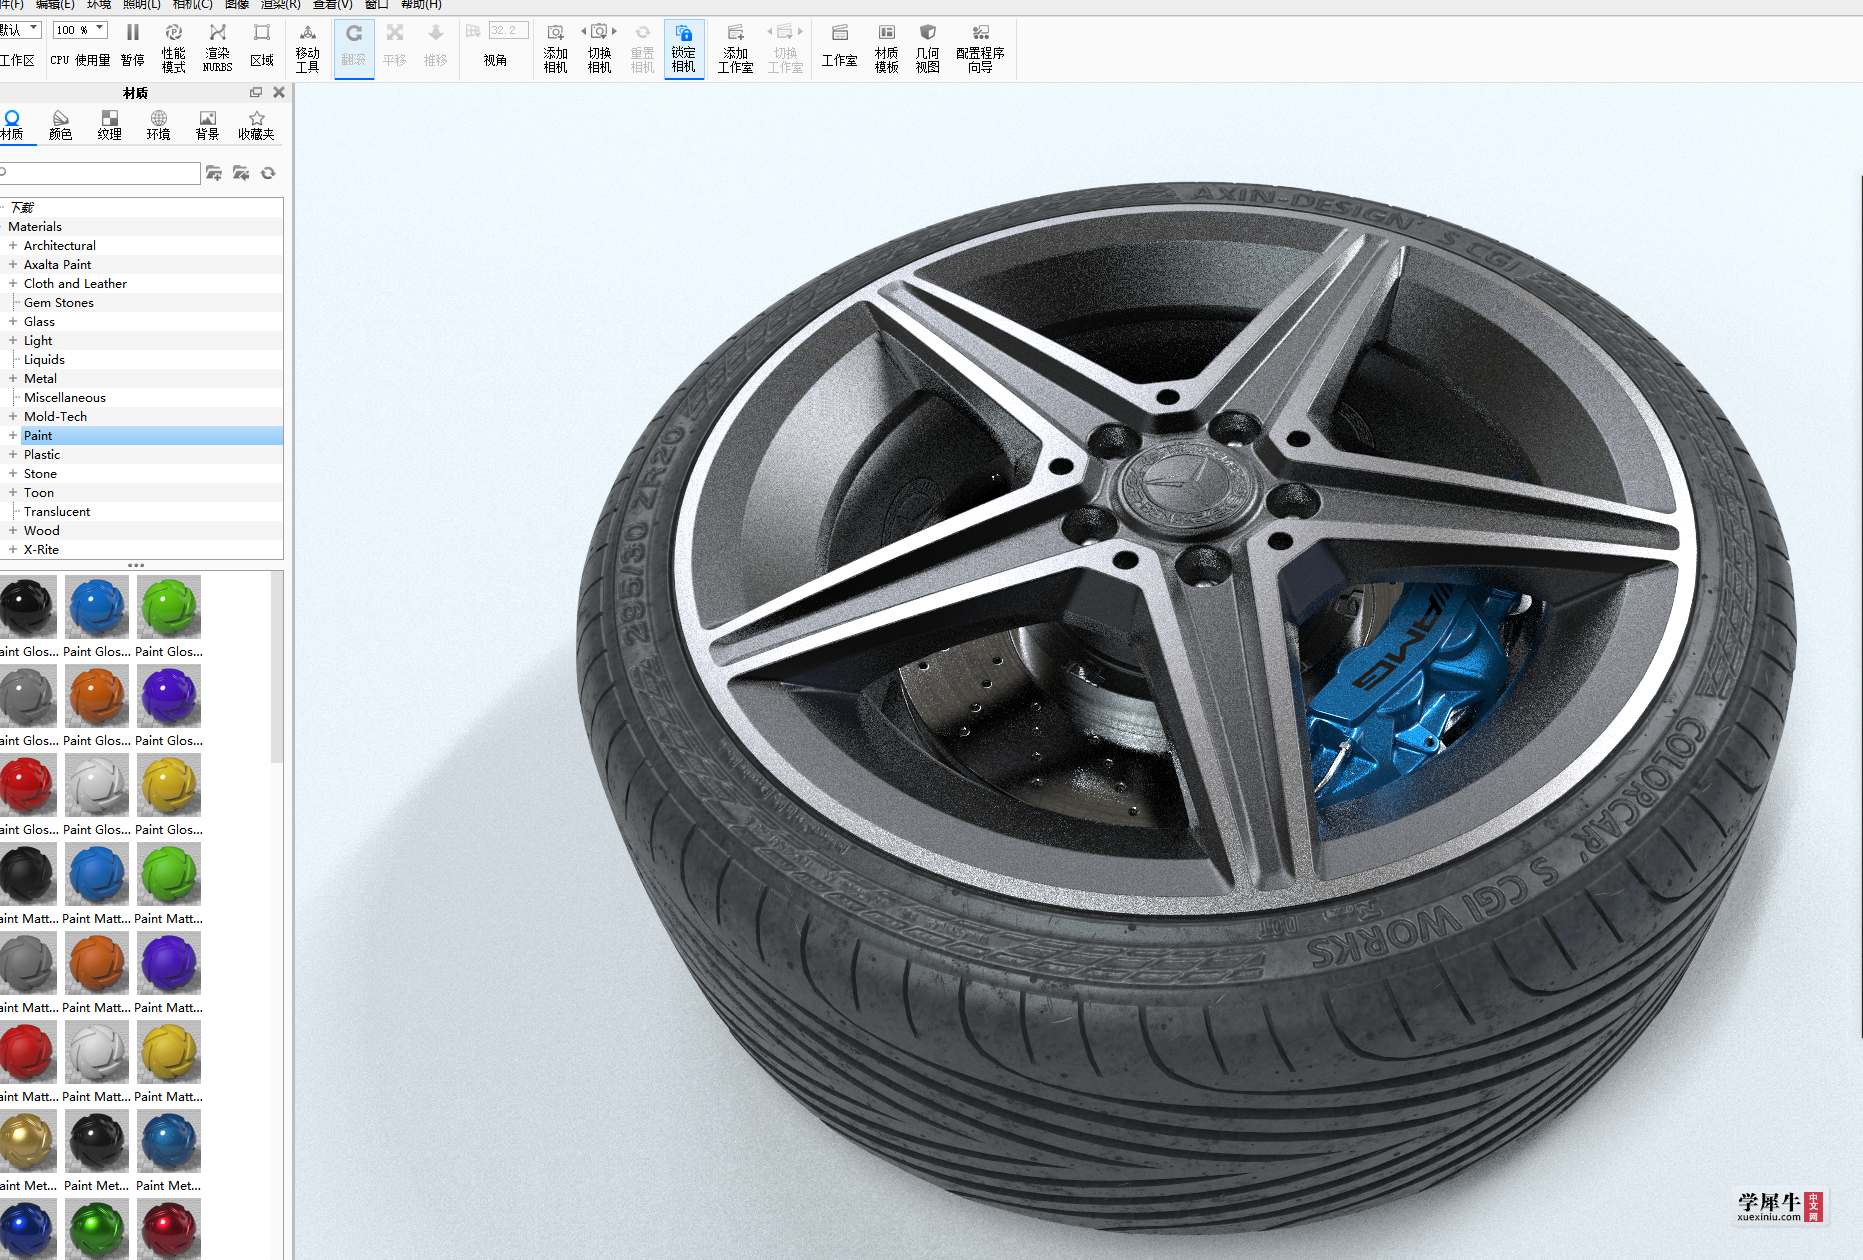The image size is (1863, 1260).
Task: Pick the green Paint Gloss material ball
Action: [169, 606]
